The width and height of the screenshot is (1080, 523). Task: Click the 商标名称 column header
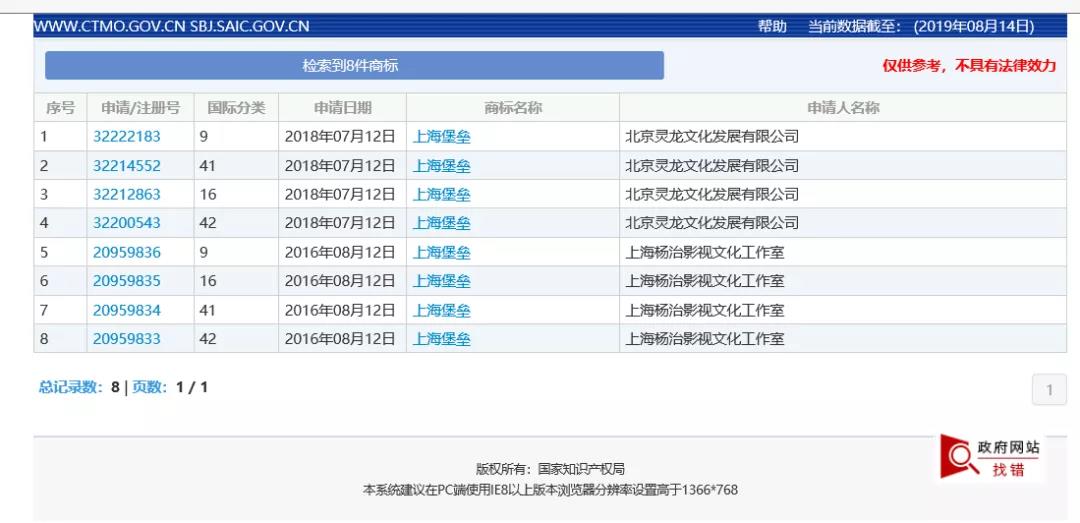pyautogui.click(x=512, y=107)
